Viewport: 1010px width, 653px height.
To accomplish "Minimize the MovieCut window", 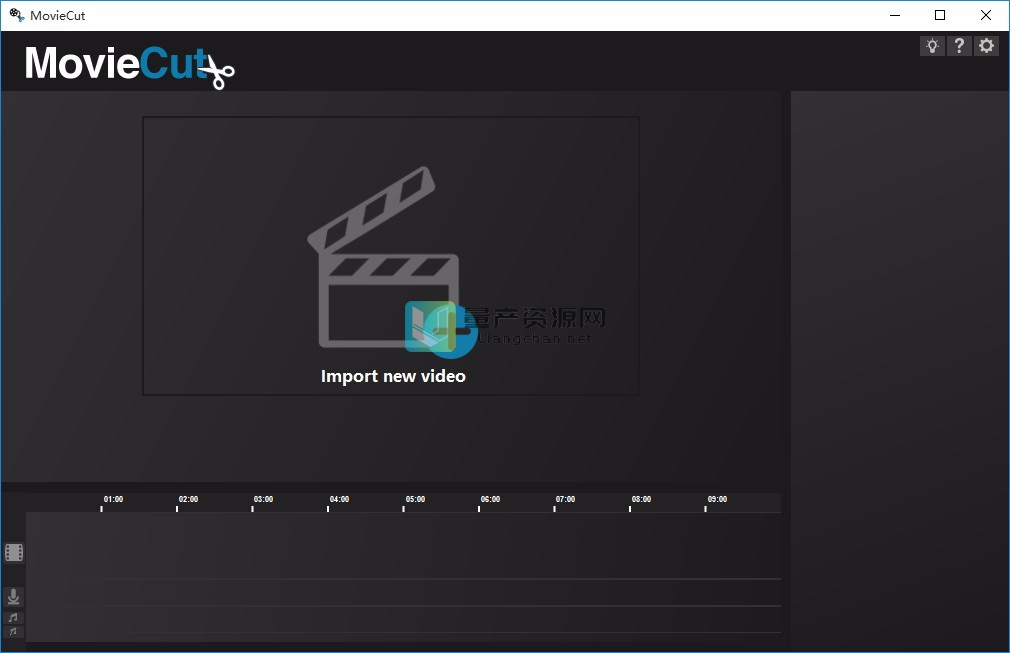I will (895, 15).
